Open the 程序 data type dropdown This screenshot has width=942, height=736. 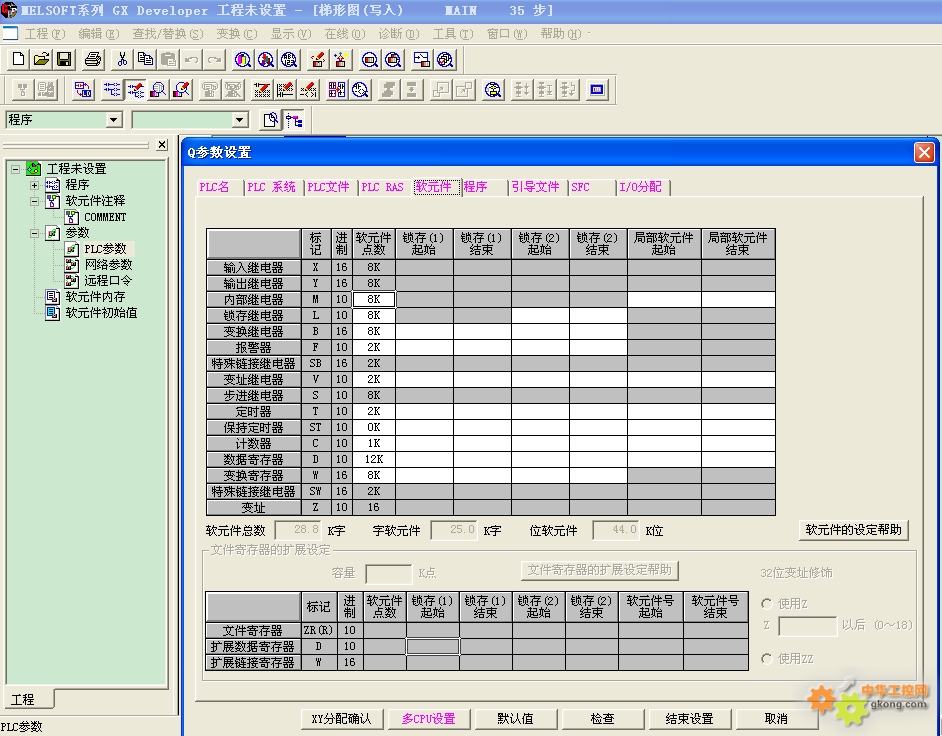[x=114, y=120]
